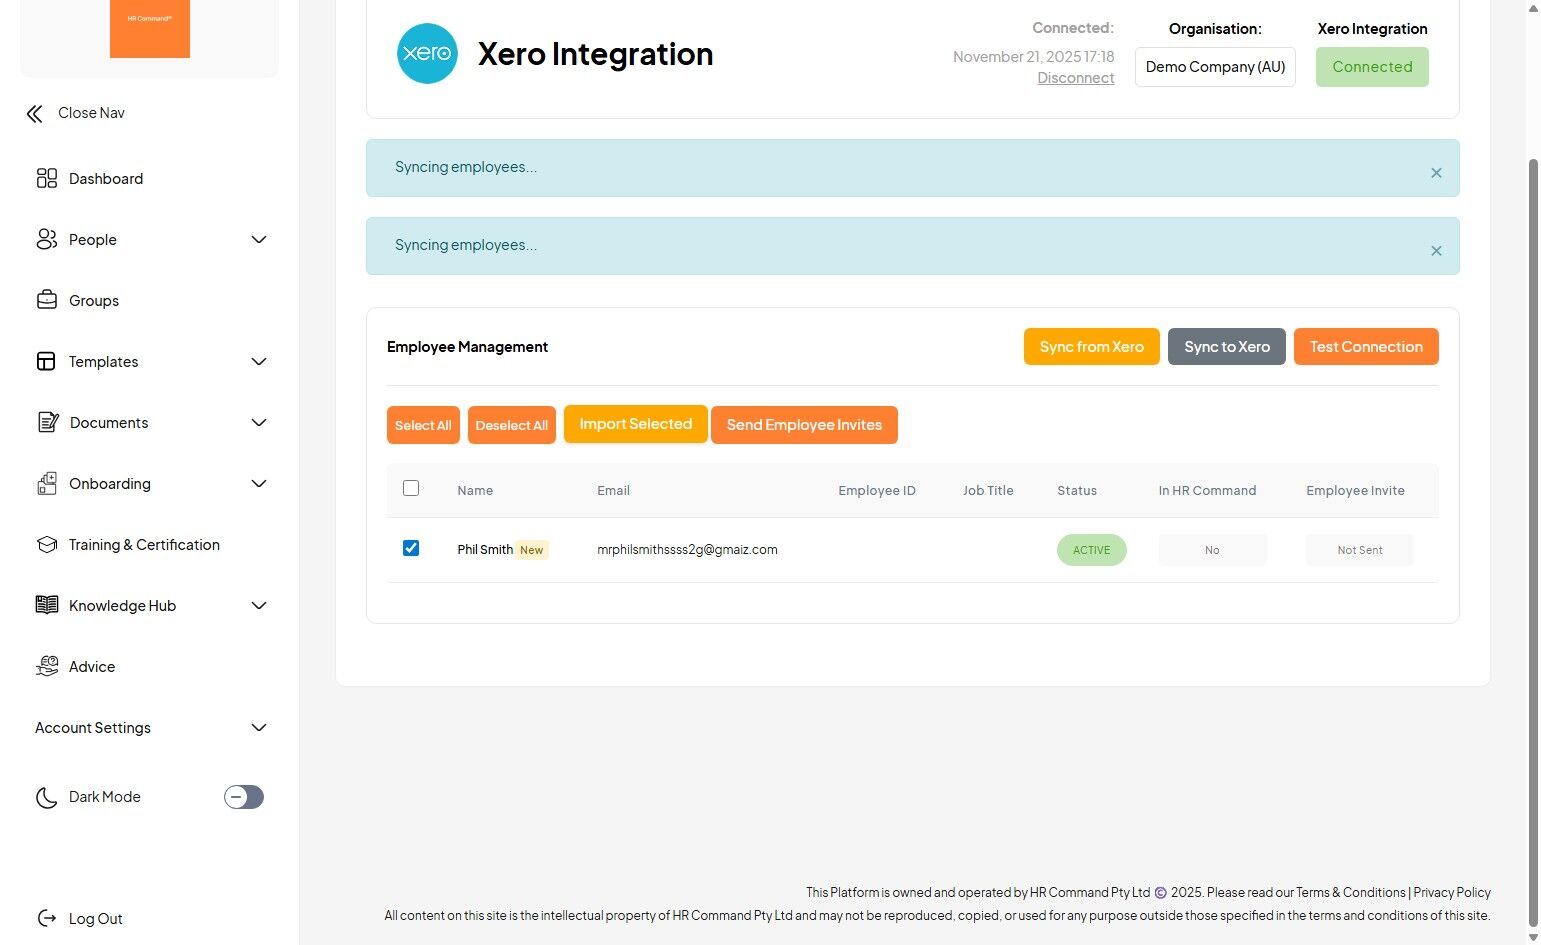Expand the Onboarding menu chevron
Image resolution: width=1541 pixels, height=945 pixels.
click(x=259, y=483)
